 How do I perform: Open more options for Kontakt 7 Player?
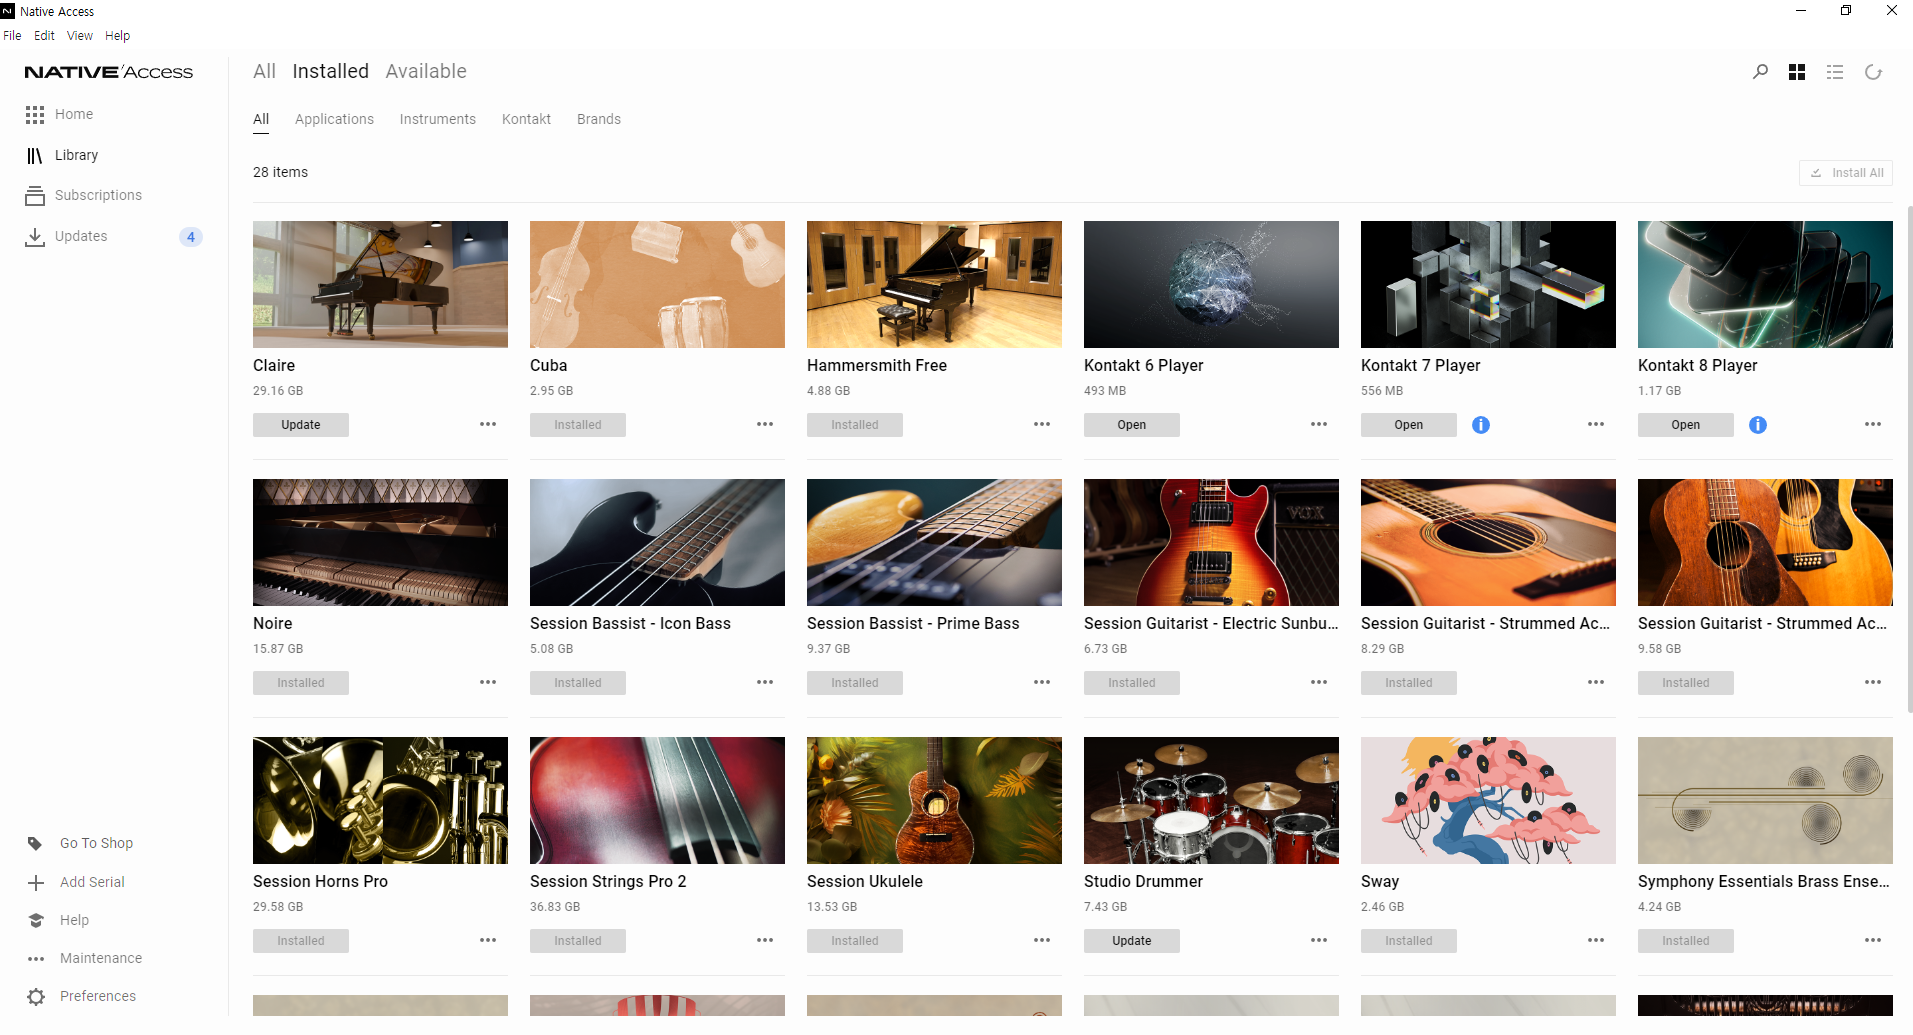click(x=1596, y=424)
